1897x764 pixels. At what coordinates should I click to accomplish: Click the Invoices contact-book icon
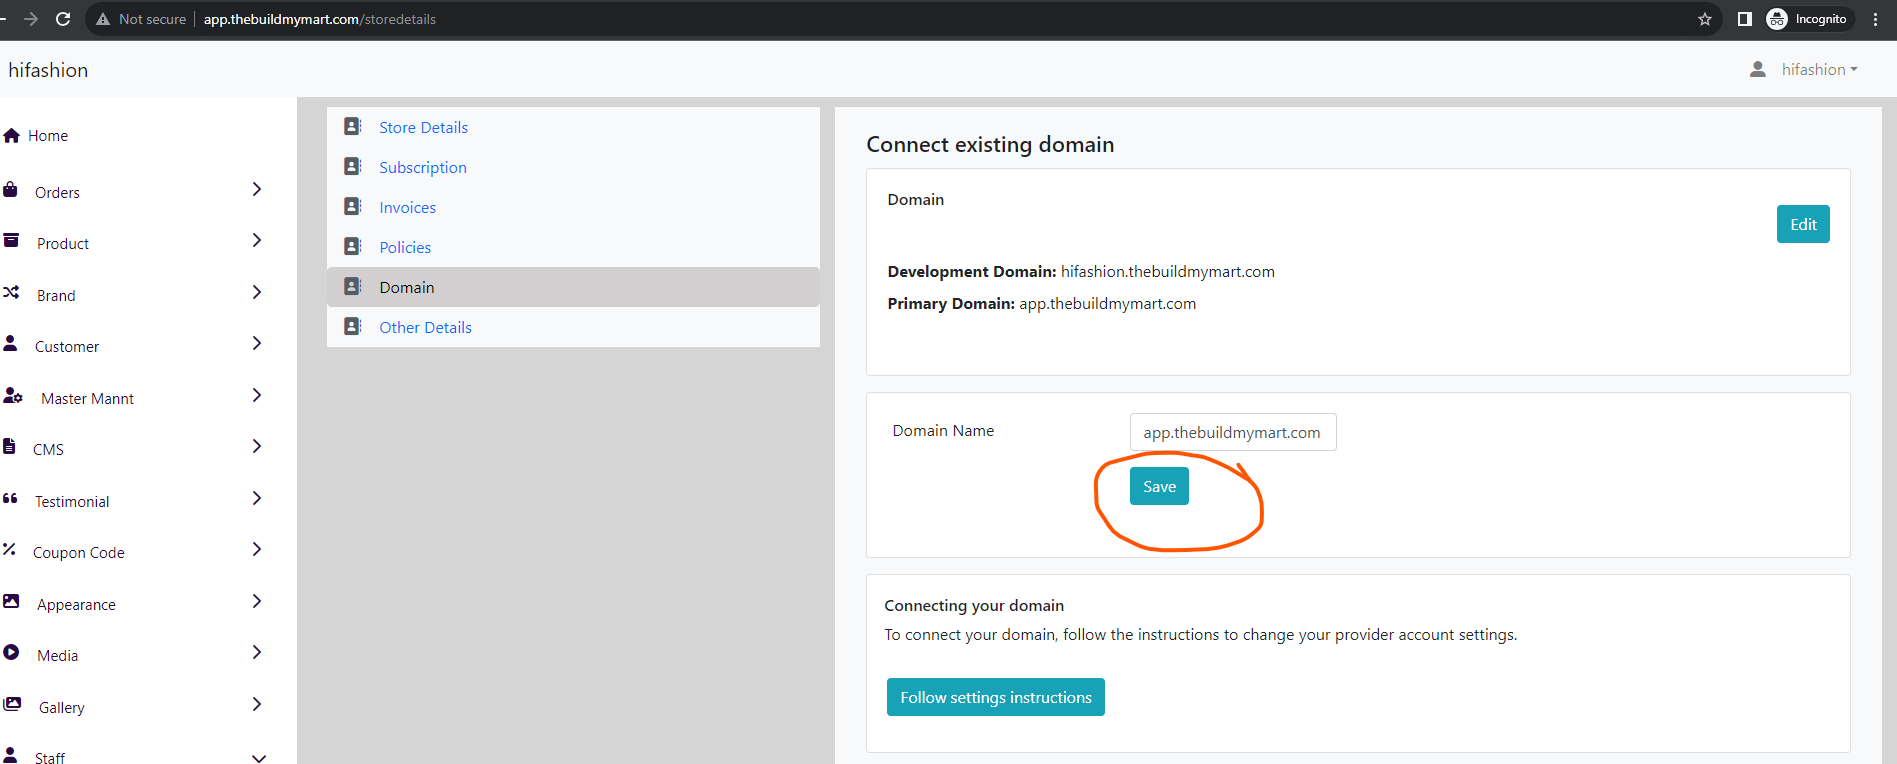point(352,206)
